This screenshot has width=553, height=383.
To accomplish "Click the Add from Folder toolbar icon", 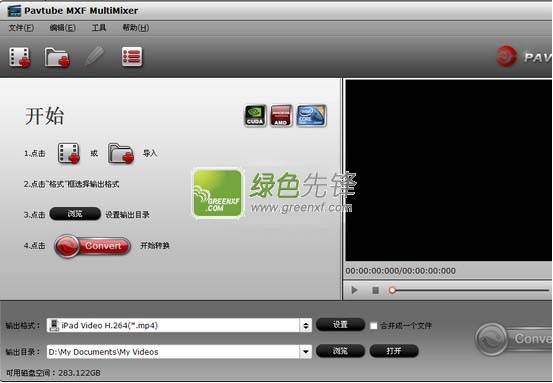I will 57,57.
